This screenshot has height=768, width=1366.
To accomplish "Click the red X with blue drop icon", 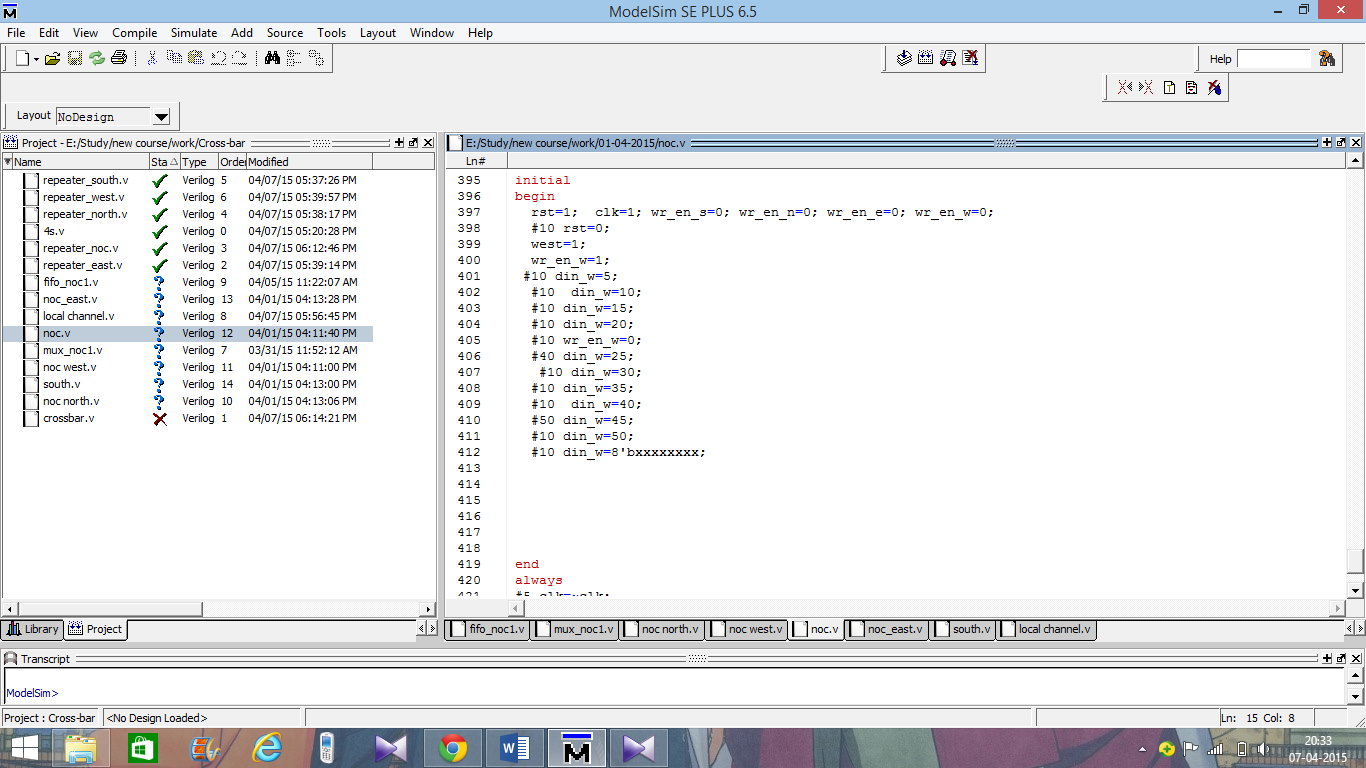I will point(1214,88).
